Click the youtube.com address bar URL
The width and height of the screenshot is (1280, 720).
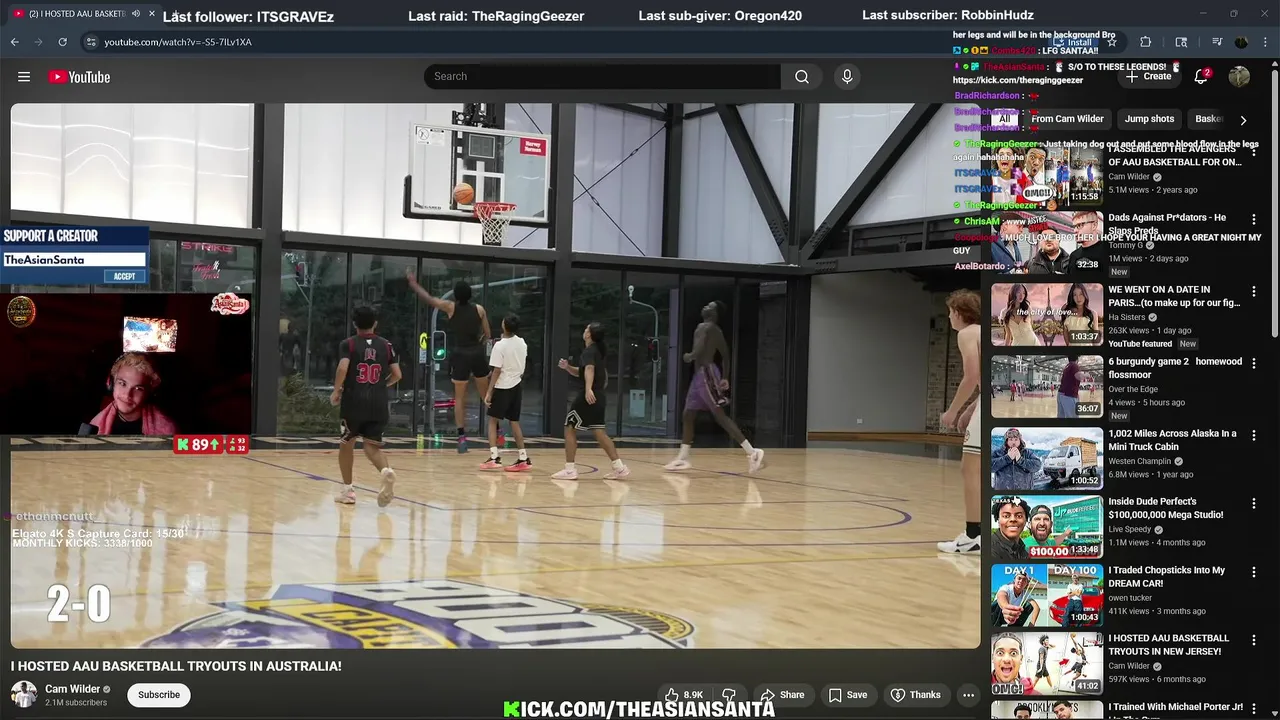tap(178, 42)
